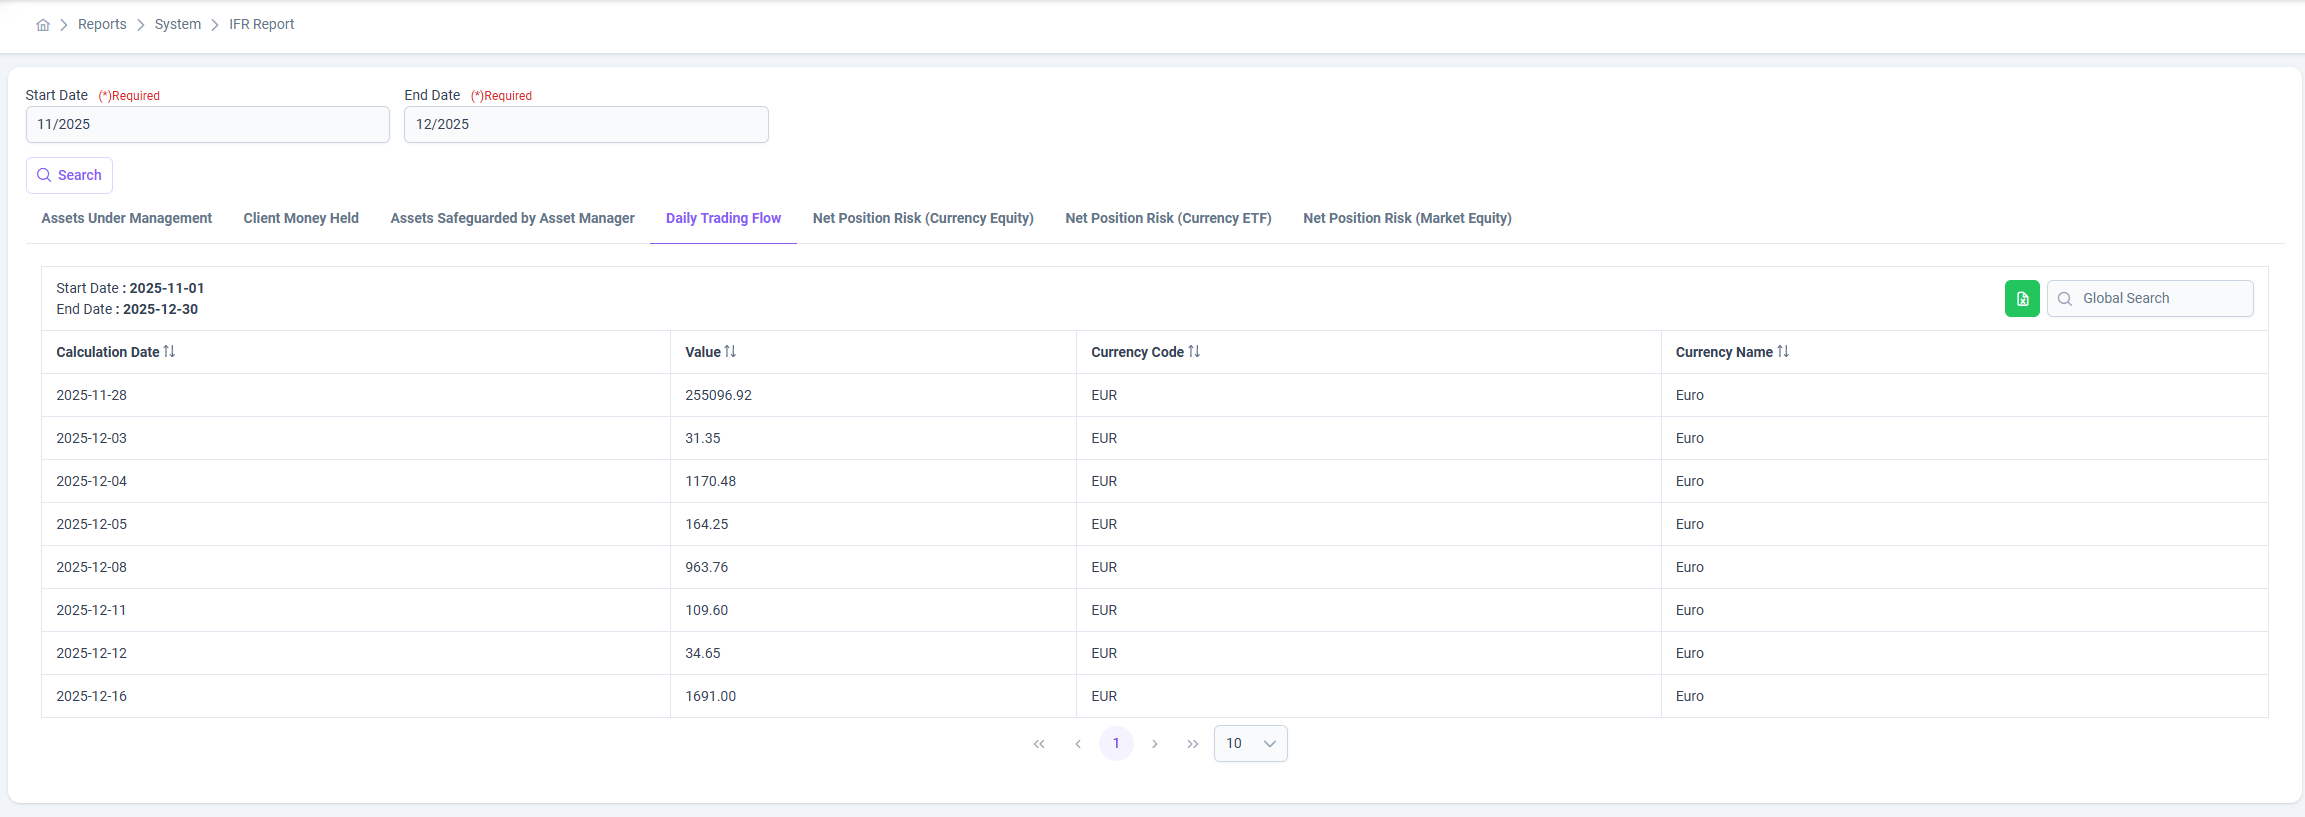The image size is (2305, 817).
Task: Select the 2025-12-11 date cell
Action: (x=356, y=610)
